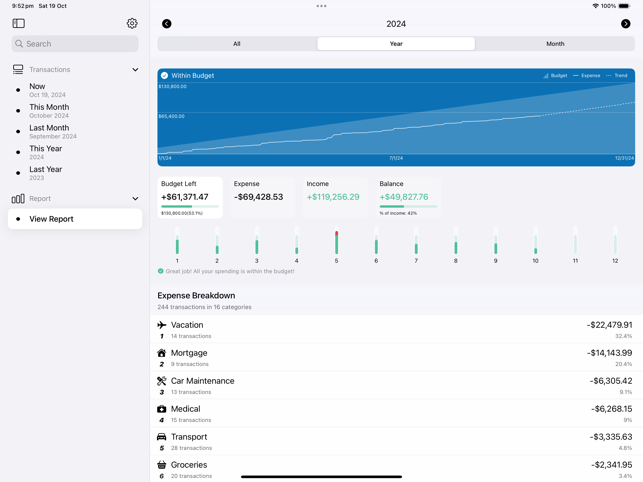
Task: Select the Income summary card
Action: [335, 197]
